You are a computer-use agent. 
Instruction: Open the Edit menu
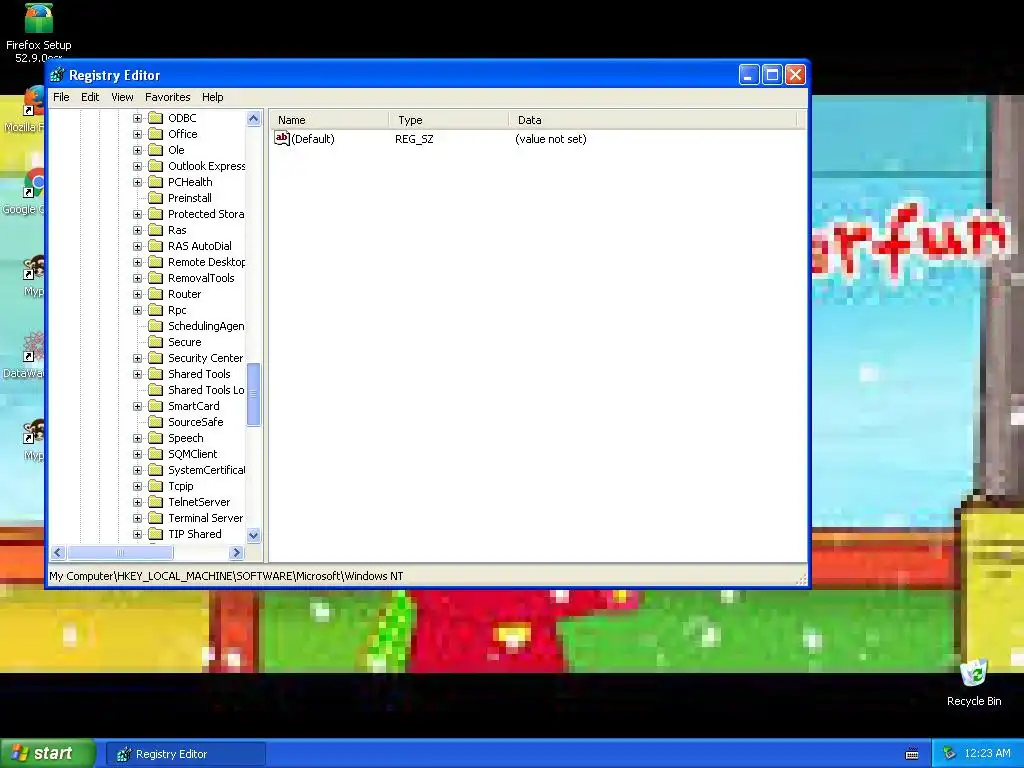[x=90, y=97]
